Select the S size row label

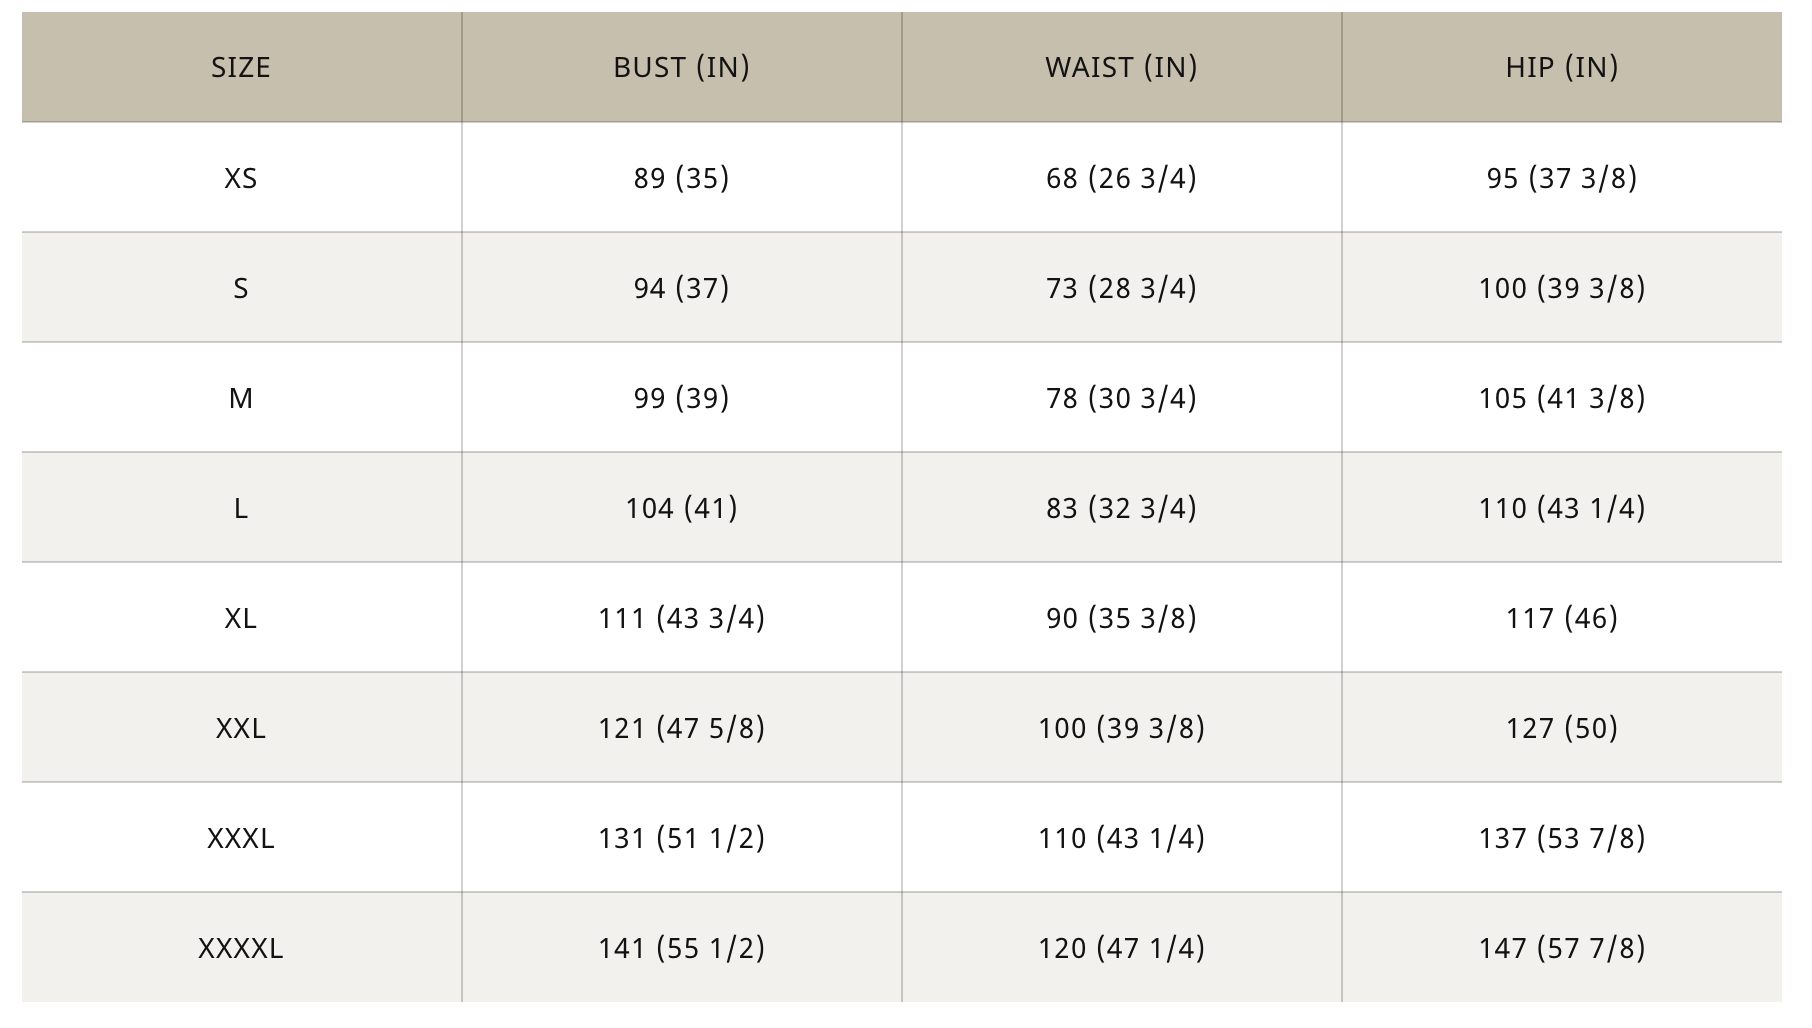(x=240, y=288)
